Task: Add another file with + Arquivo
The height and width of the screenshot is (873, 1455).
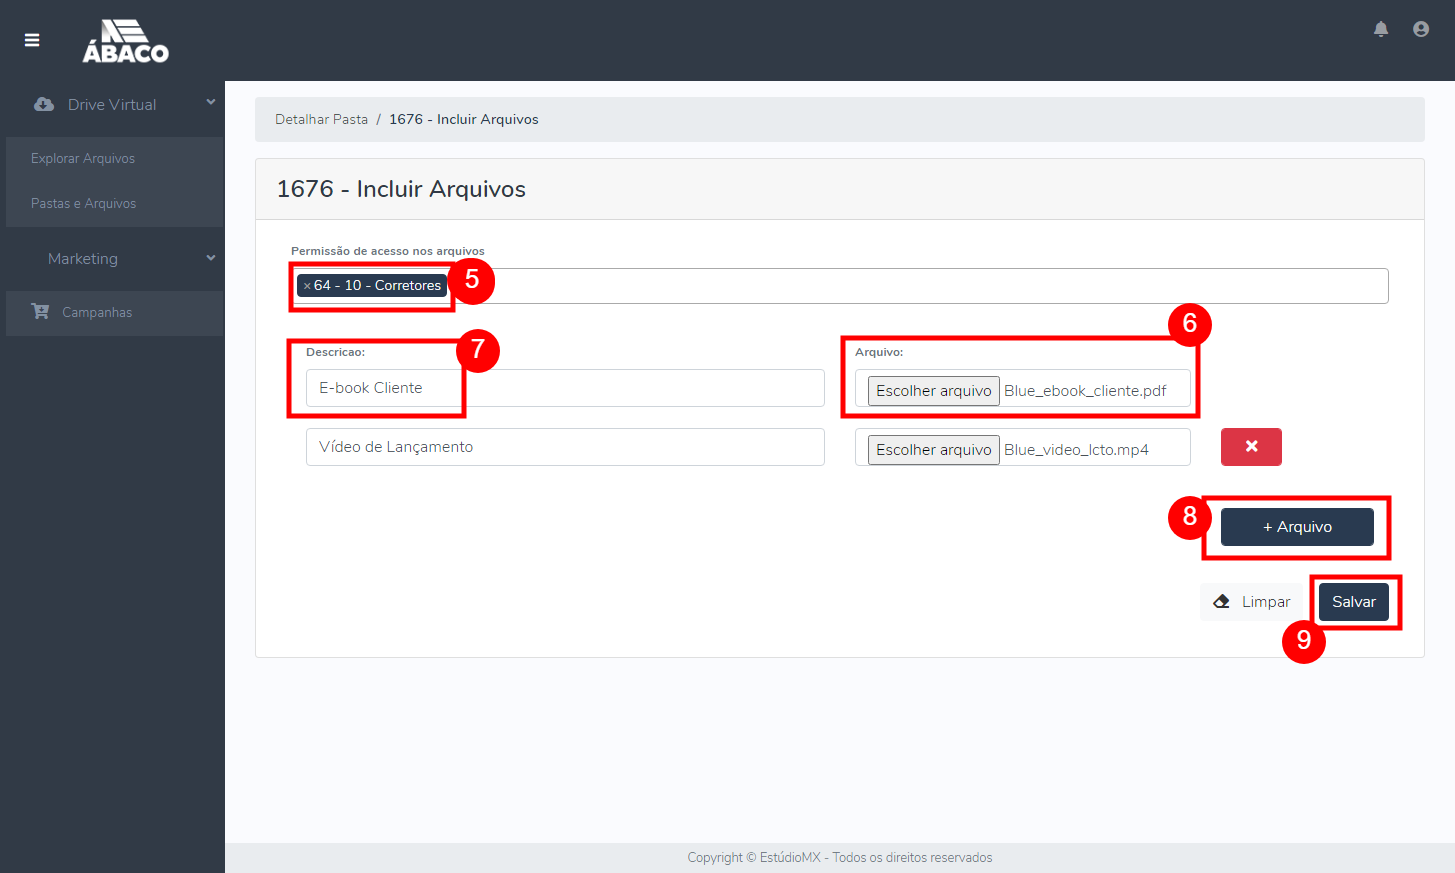Action: [1297, 527]
